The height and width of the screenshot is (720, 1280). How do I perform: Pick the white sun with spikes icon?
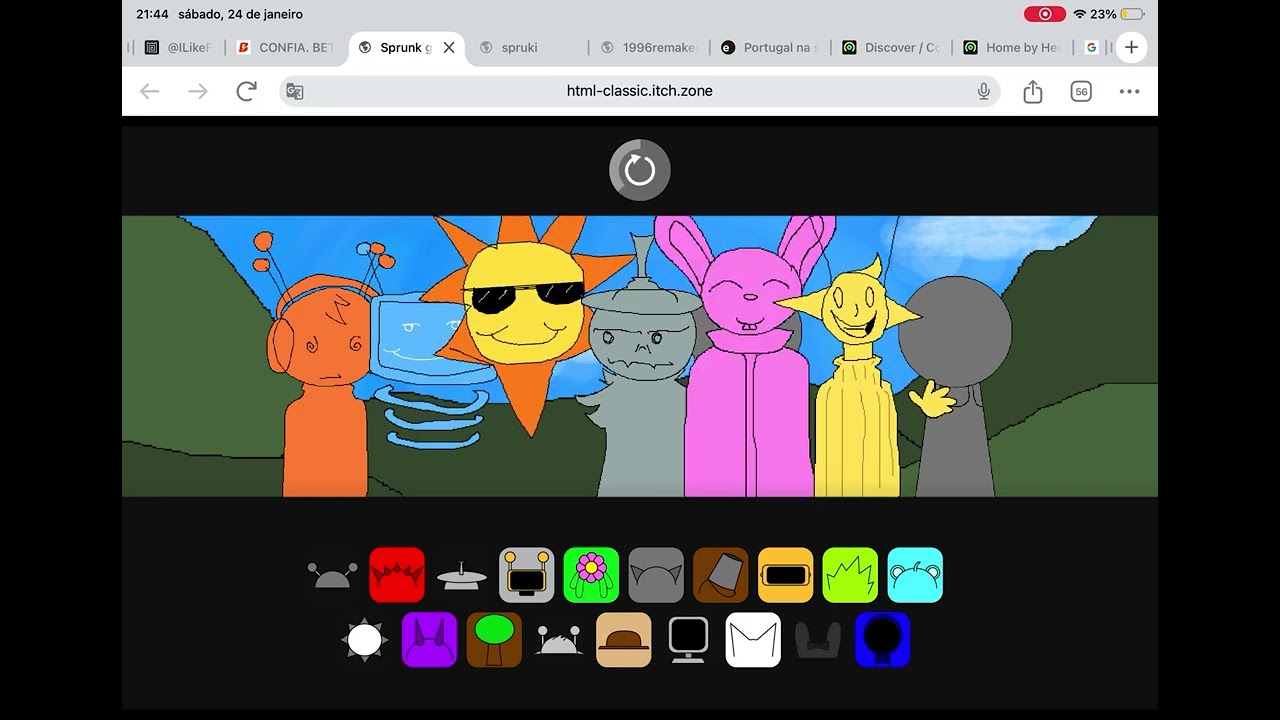coord(365,640)
